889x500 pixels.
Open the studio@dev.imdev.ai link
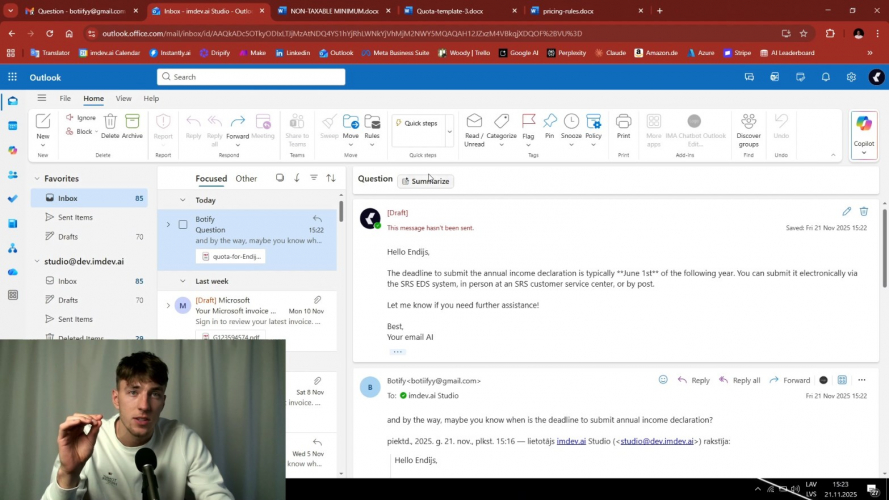[657, 441]
